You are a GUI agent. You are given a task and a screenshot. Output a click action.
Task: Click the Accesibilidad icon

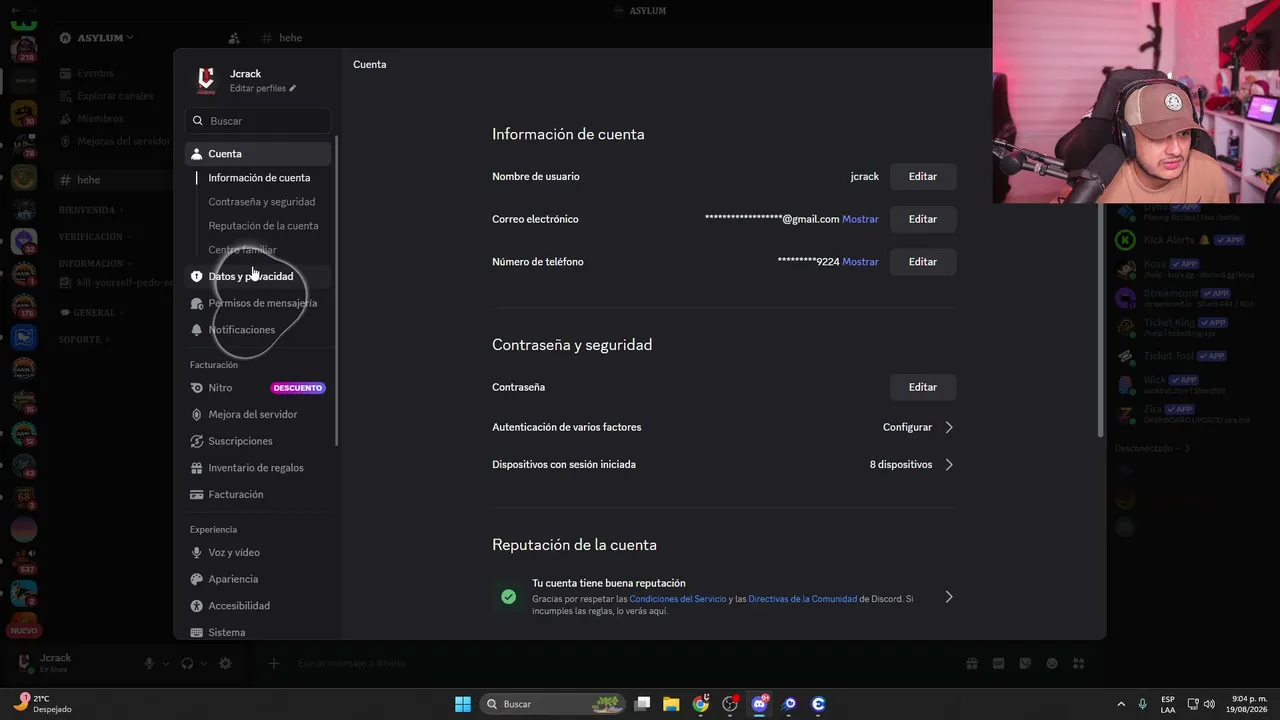pyautogui.click(x=197, y=606)
